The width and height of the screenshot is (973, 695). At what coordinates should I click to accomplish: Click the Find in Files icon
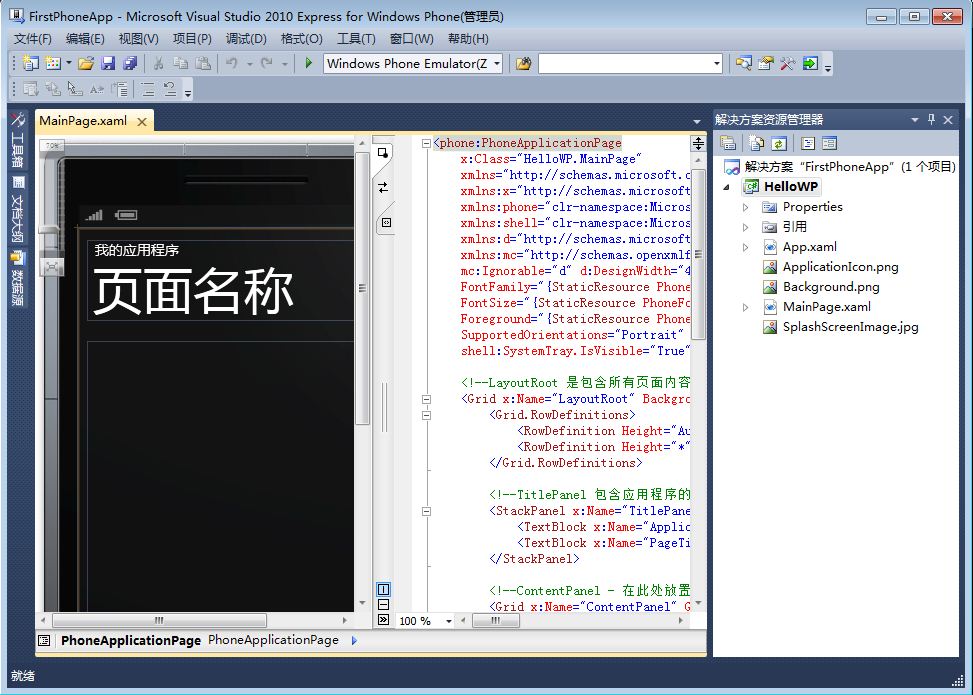523,63
